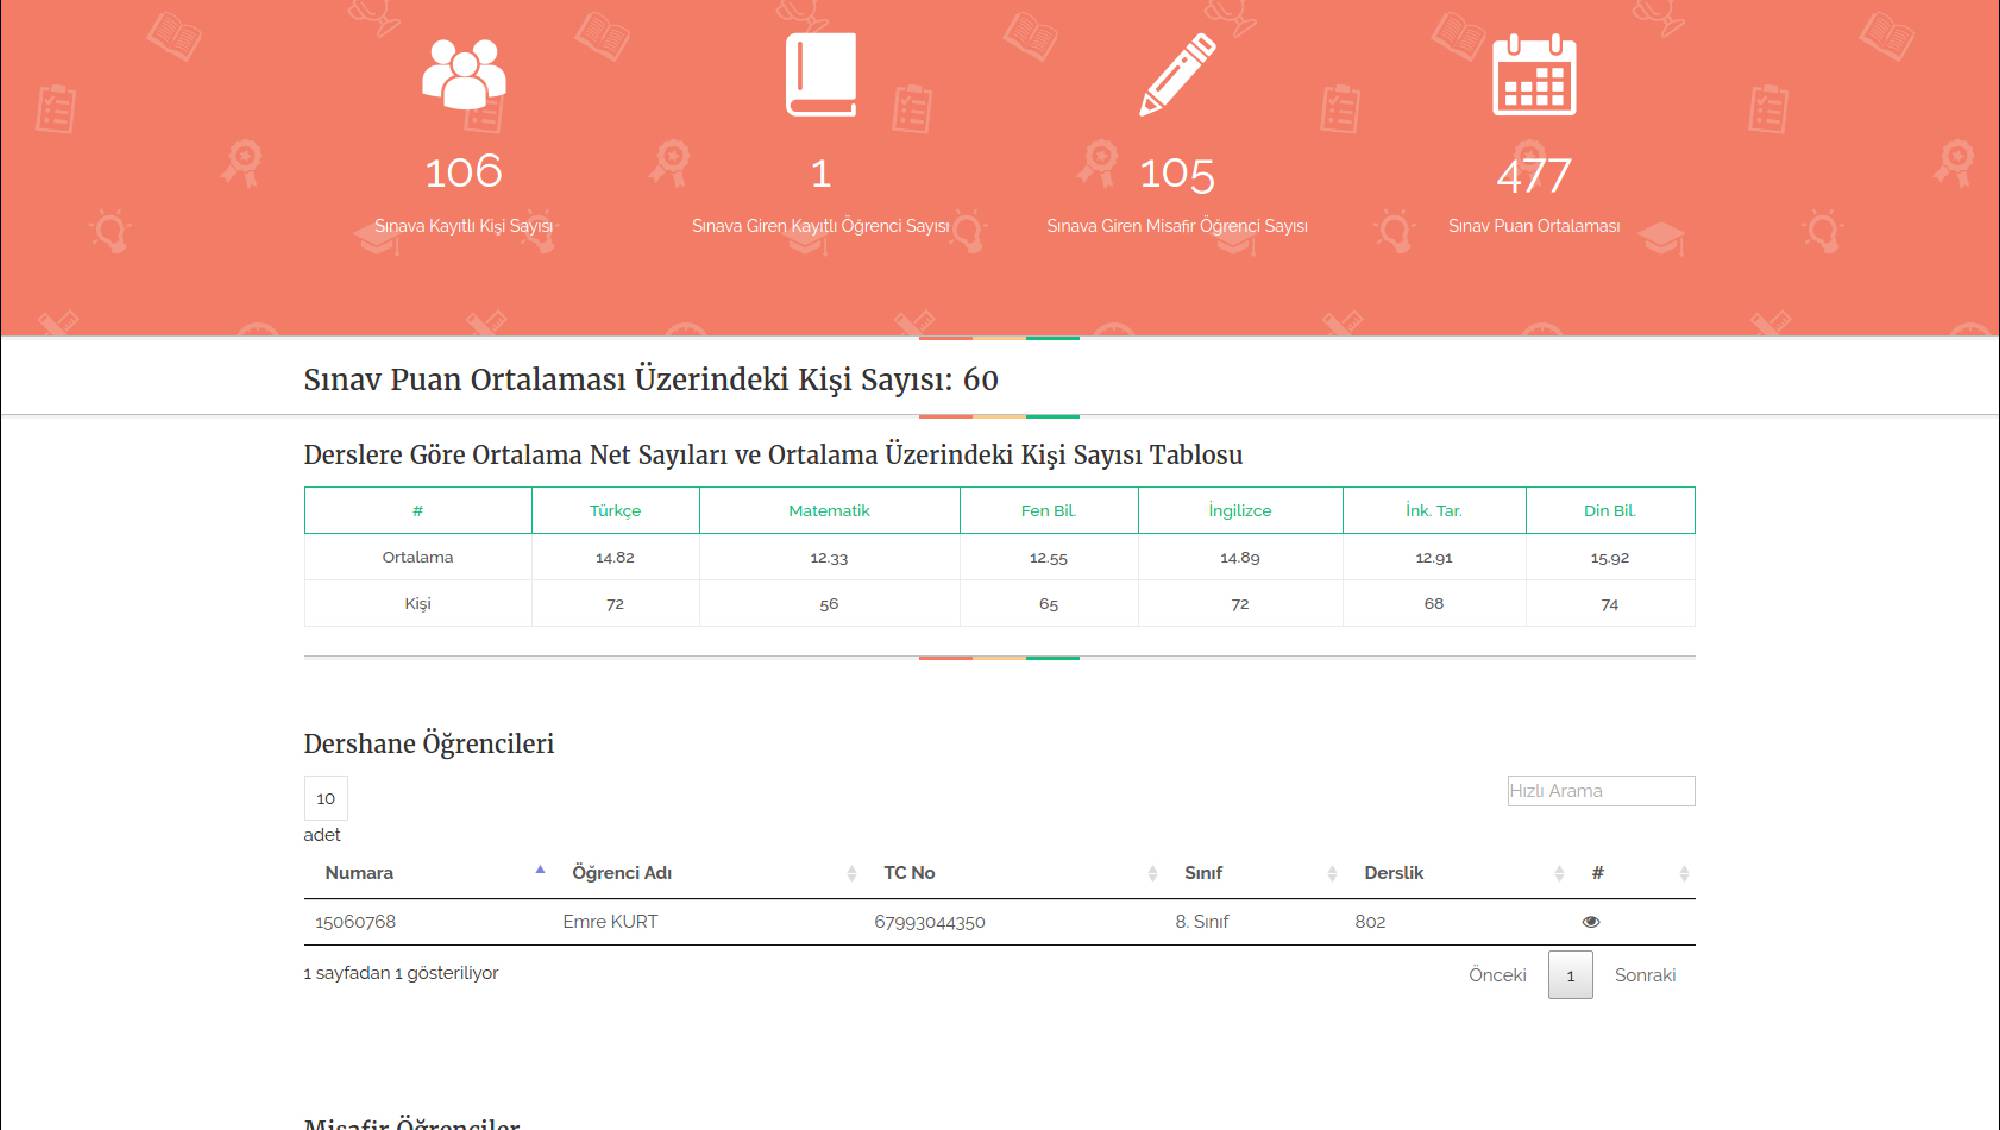Select TC number 67993044350

[929, 922]
